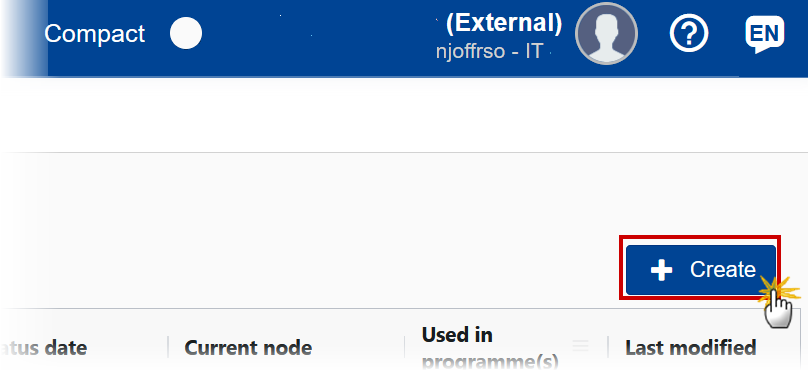808x371 pixels.
Task: Click the hand cursor graphic near Create
Action: (x=778, y=308)
